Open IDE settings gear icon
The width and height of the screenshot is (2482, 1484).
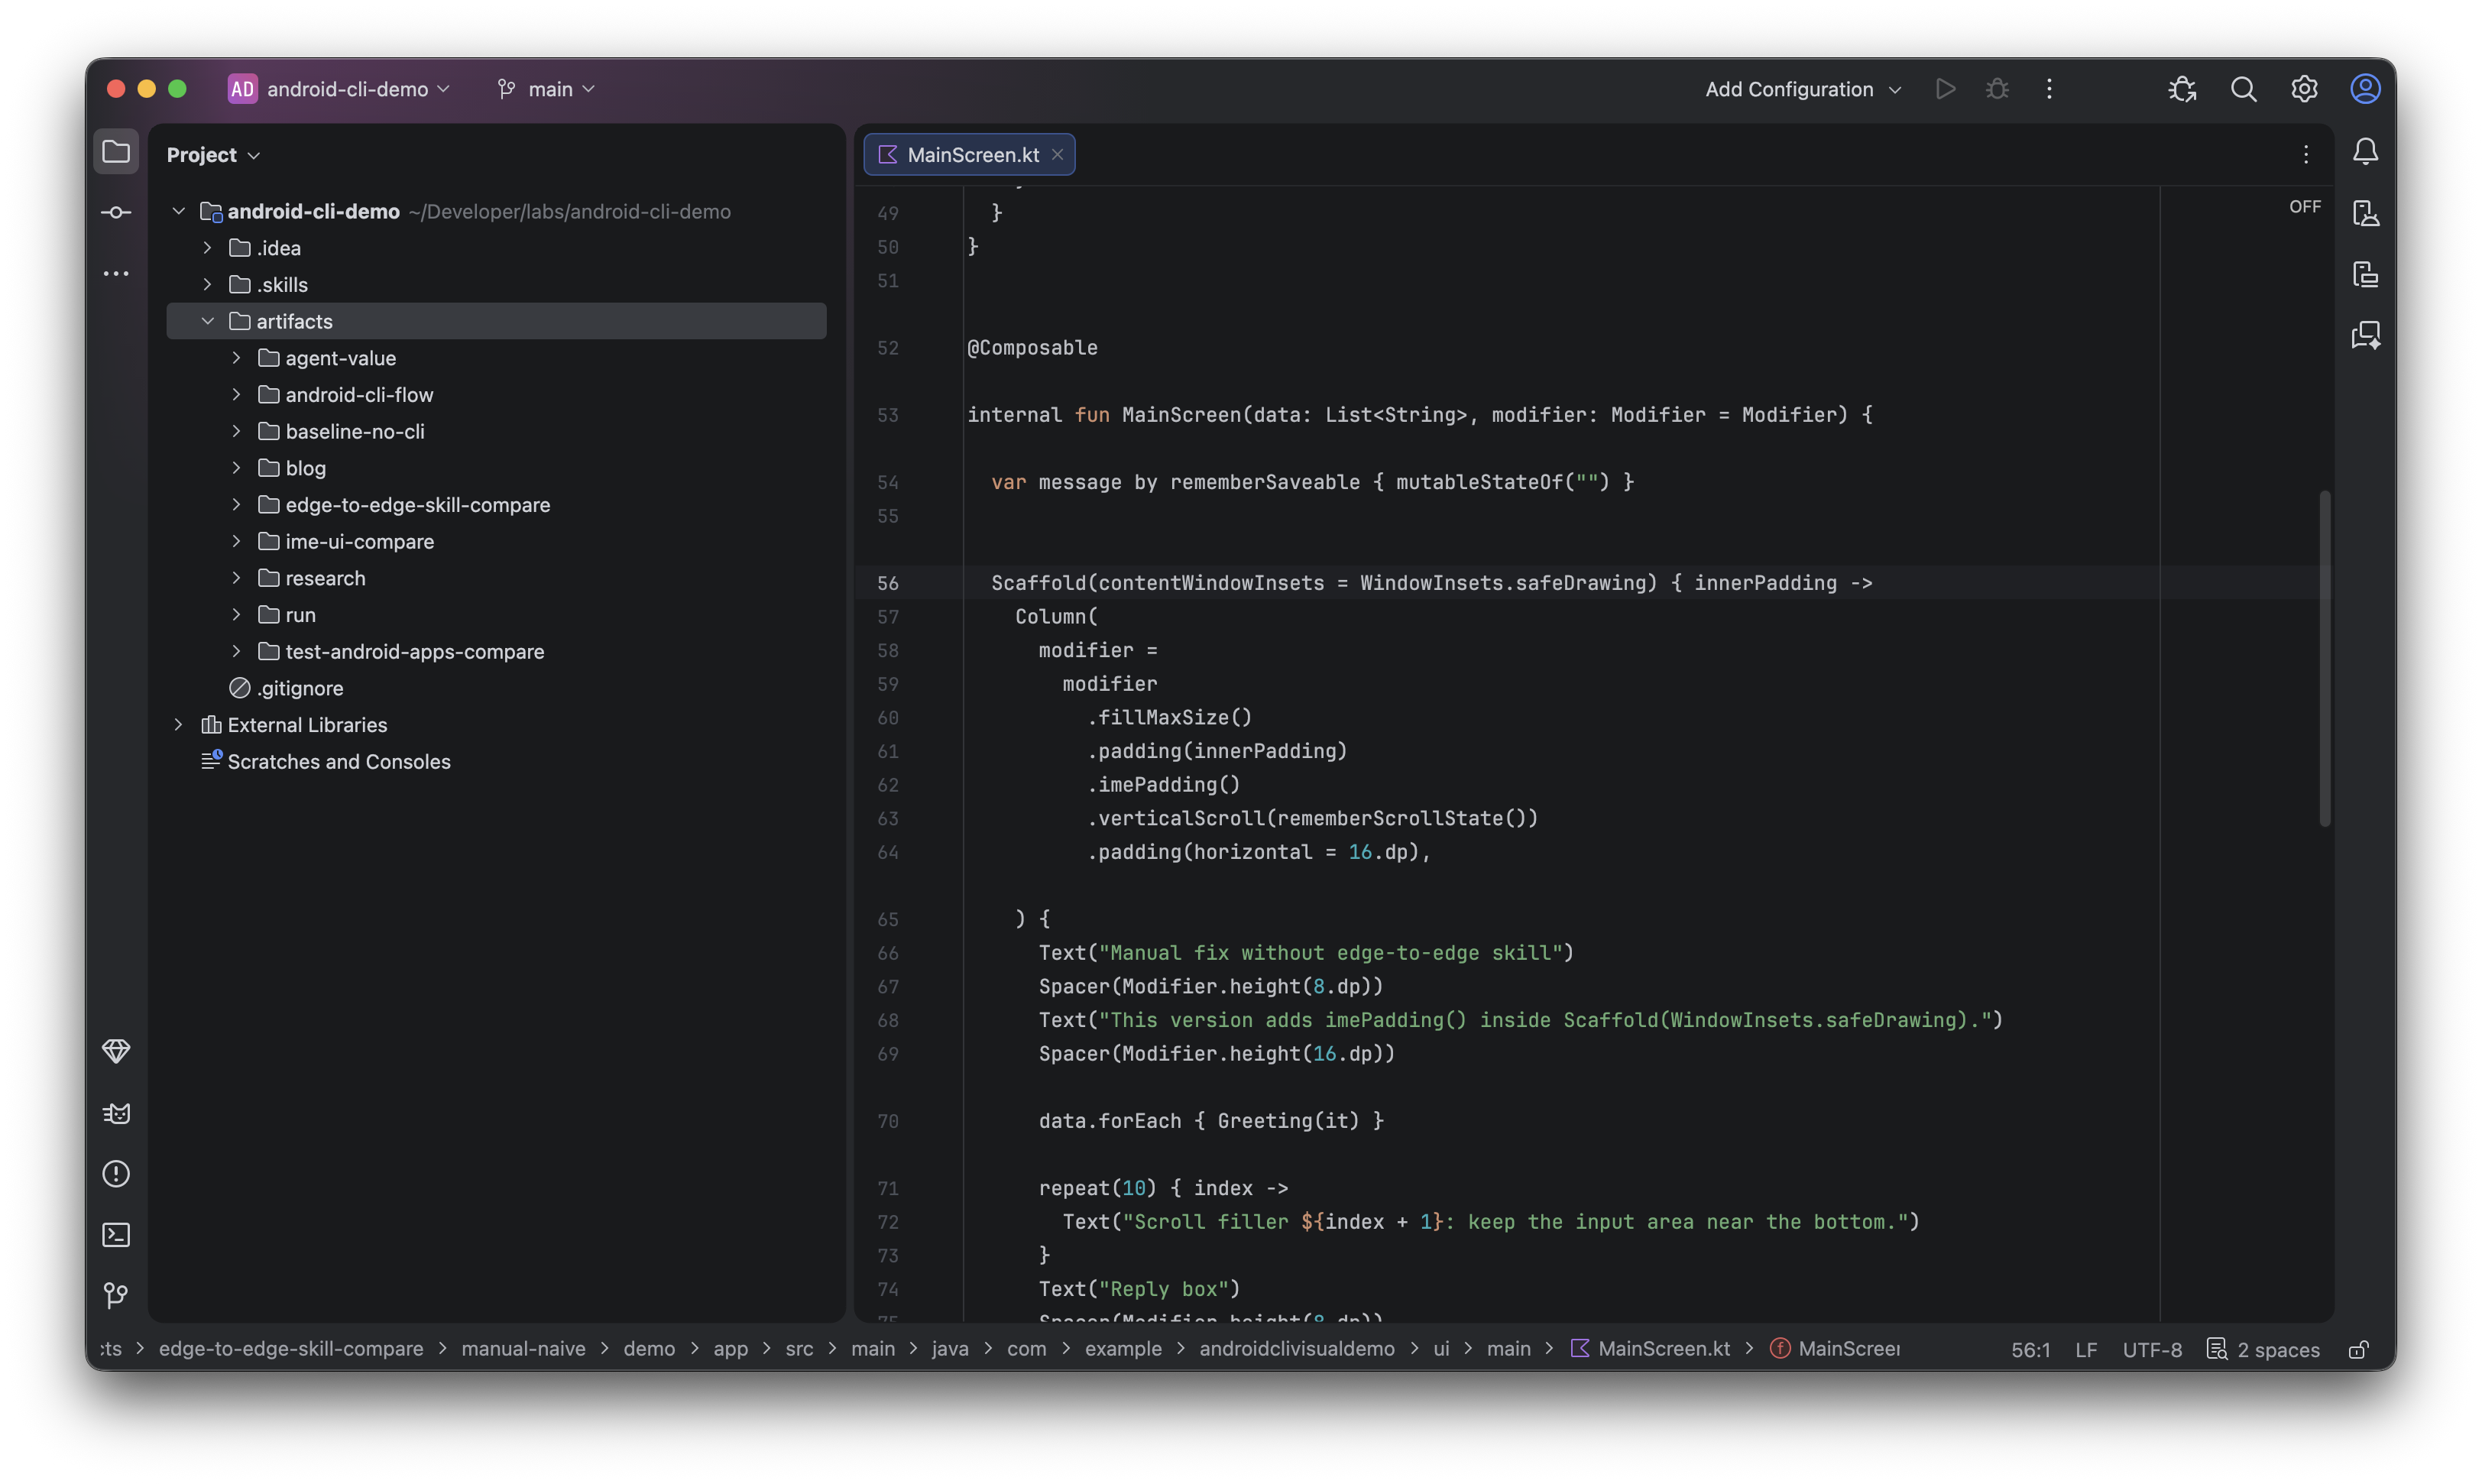coord(2304,89)
